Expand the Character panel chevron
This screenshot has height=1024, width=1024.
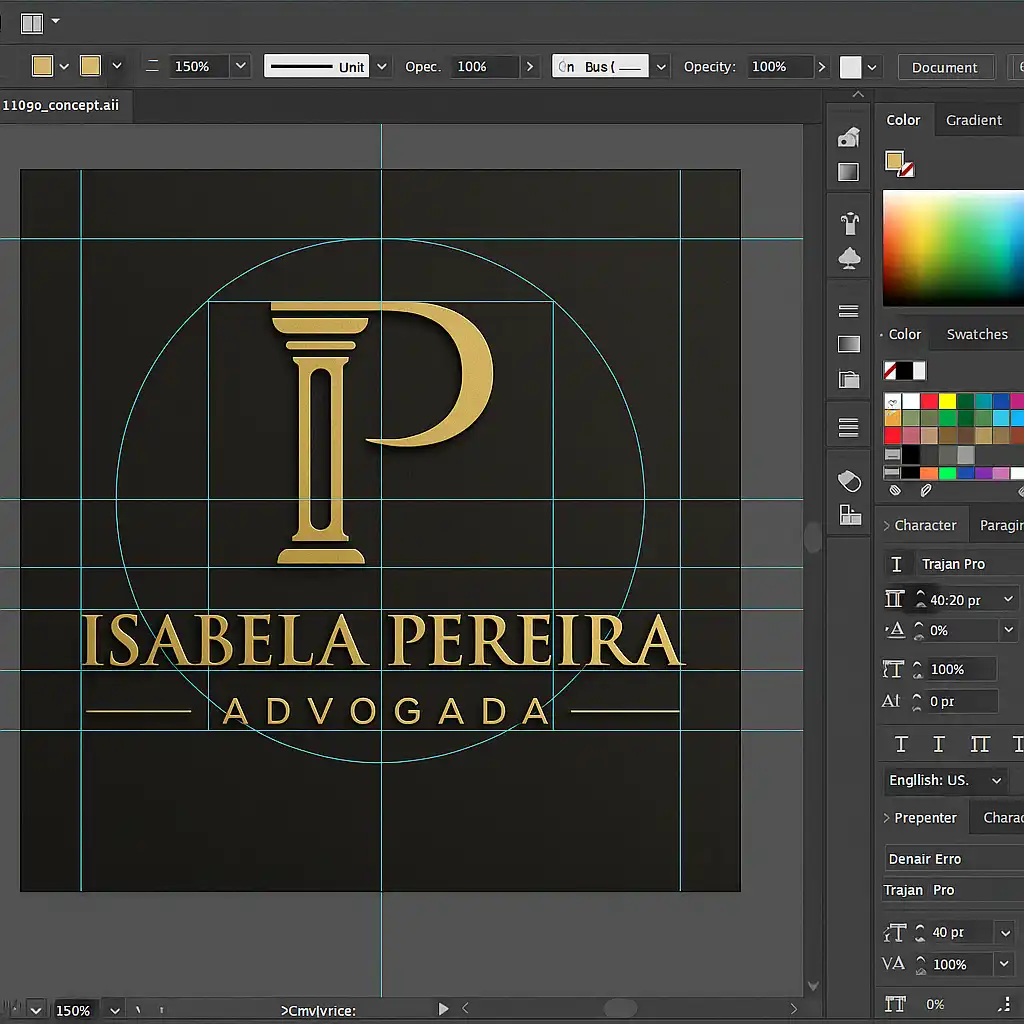tap(886, 526)
